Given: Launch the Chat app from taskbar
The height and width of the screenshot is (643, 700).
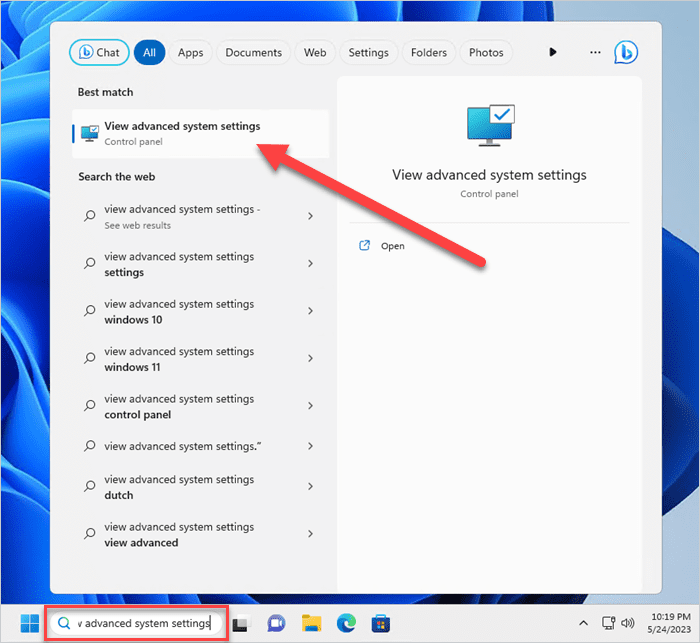Looking at the screenshot, I should coord(276,623).
